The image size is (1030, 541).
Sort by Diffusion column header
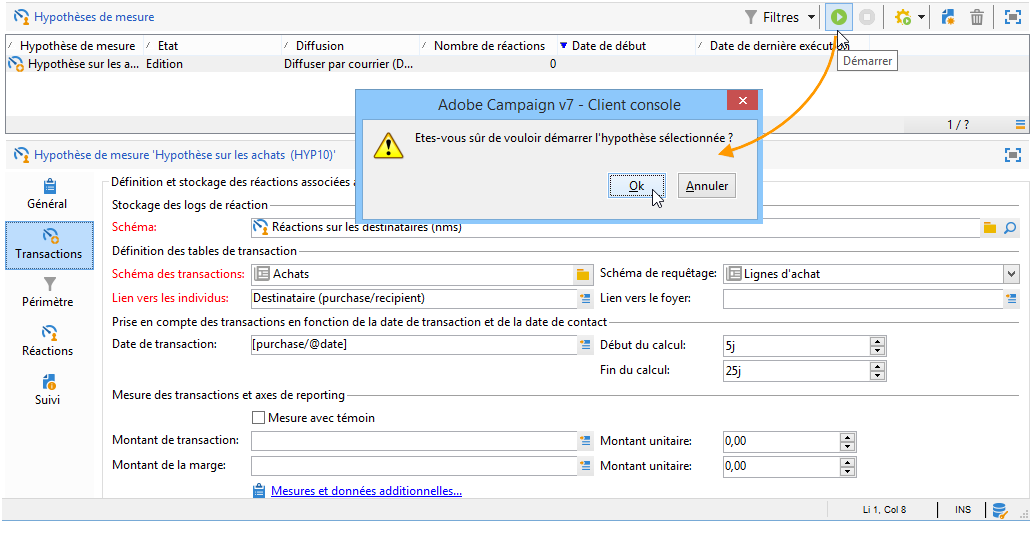[x=319, y=46]
